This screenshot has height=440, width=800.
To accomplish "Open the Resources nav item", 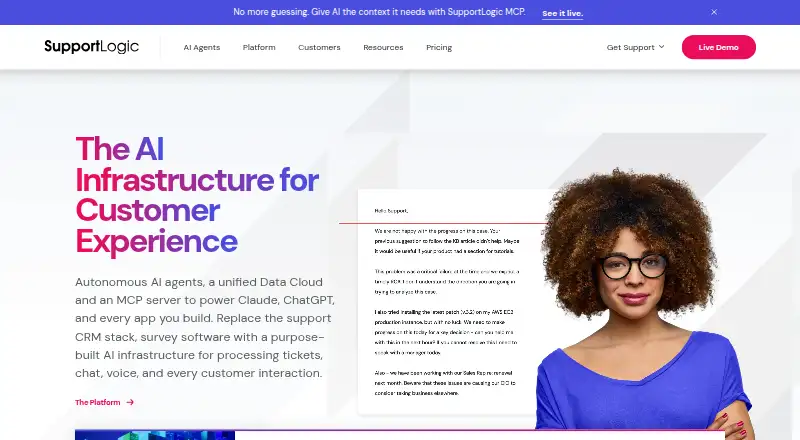I will click(x=383, y=47).
